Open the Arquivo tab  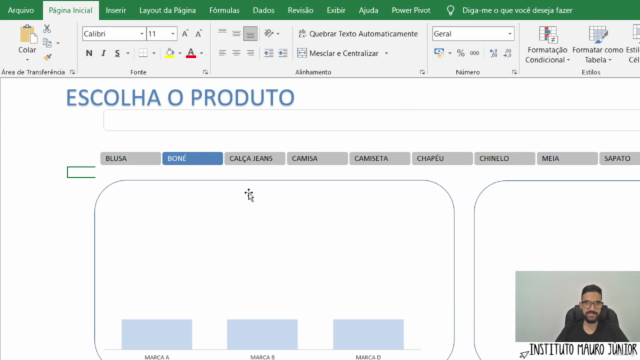click(21, 10)
